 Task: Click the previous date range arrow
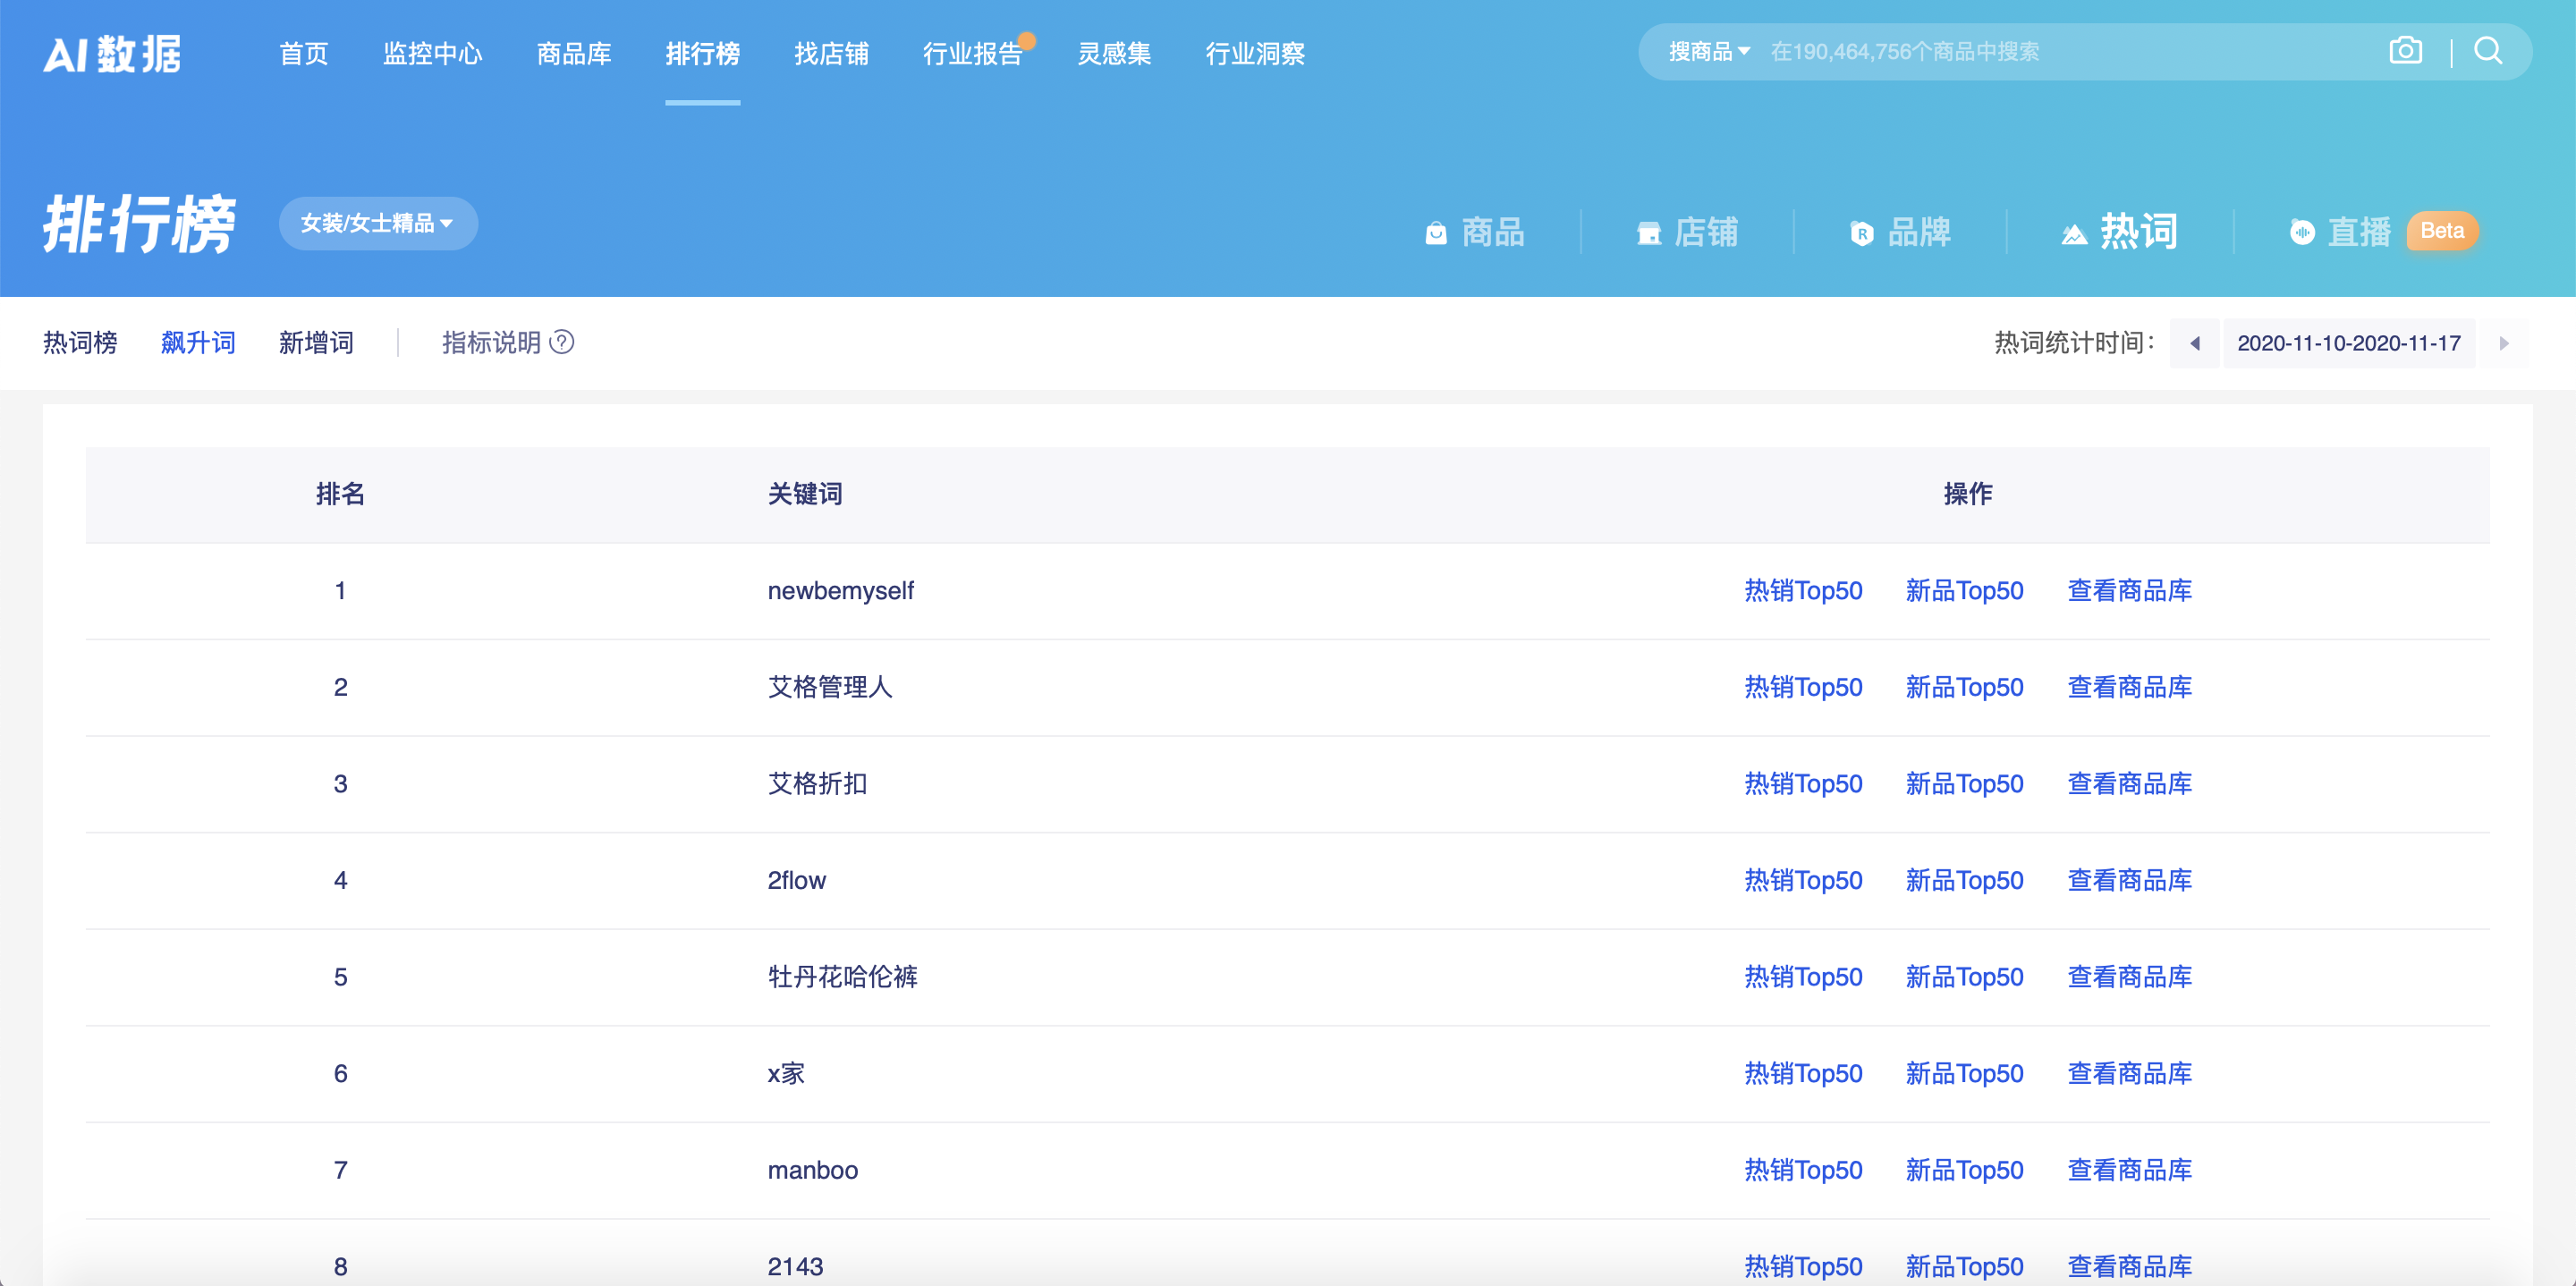click(x=2195, y=343)
